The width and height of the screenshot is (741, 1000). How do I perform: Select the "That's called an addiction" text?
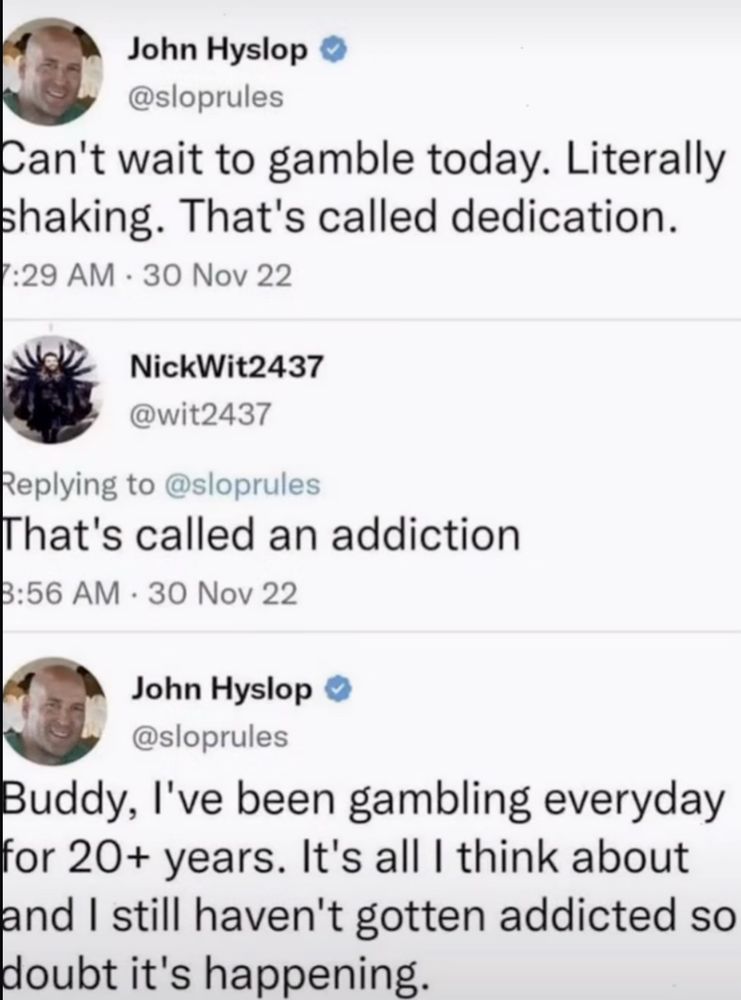coord(262,534)
